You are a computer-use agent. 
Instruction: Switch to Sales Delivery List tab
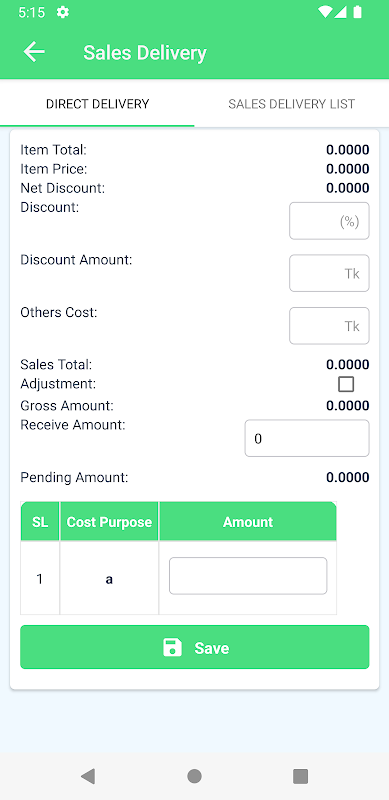[x=291, y=104]
